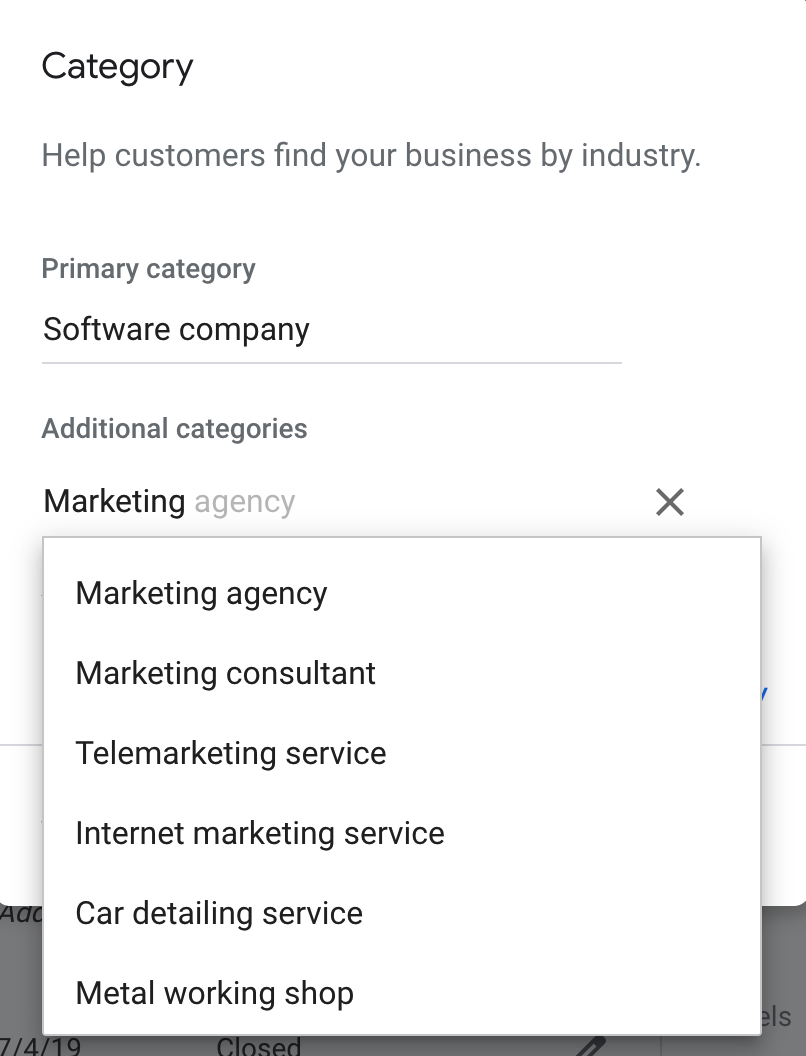The width and height of the screenshot is (806, 1056).
Task: Click the italic cut-off text below dialog's left corner
Action: tap(18, 913)
